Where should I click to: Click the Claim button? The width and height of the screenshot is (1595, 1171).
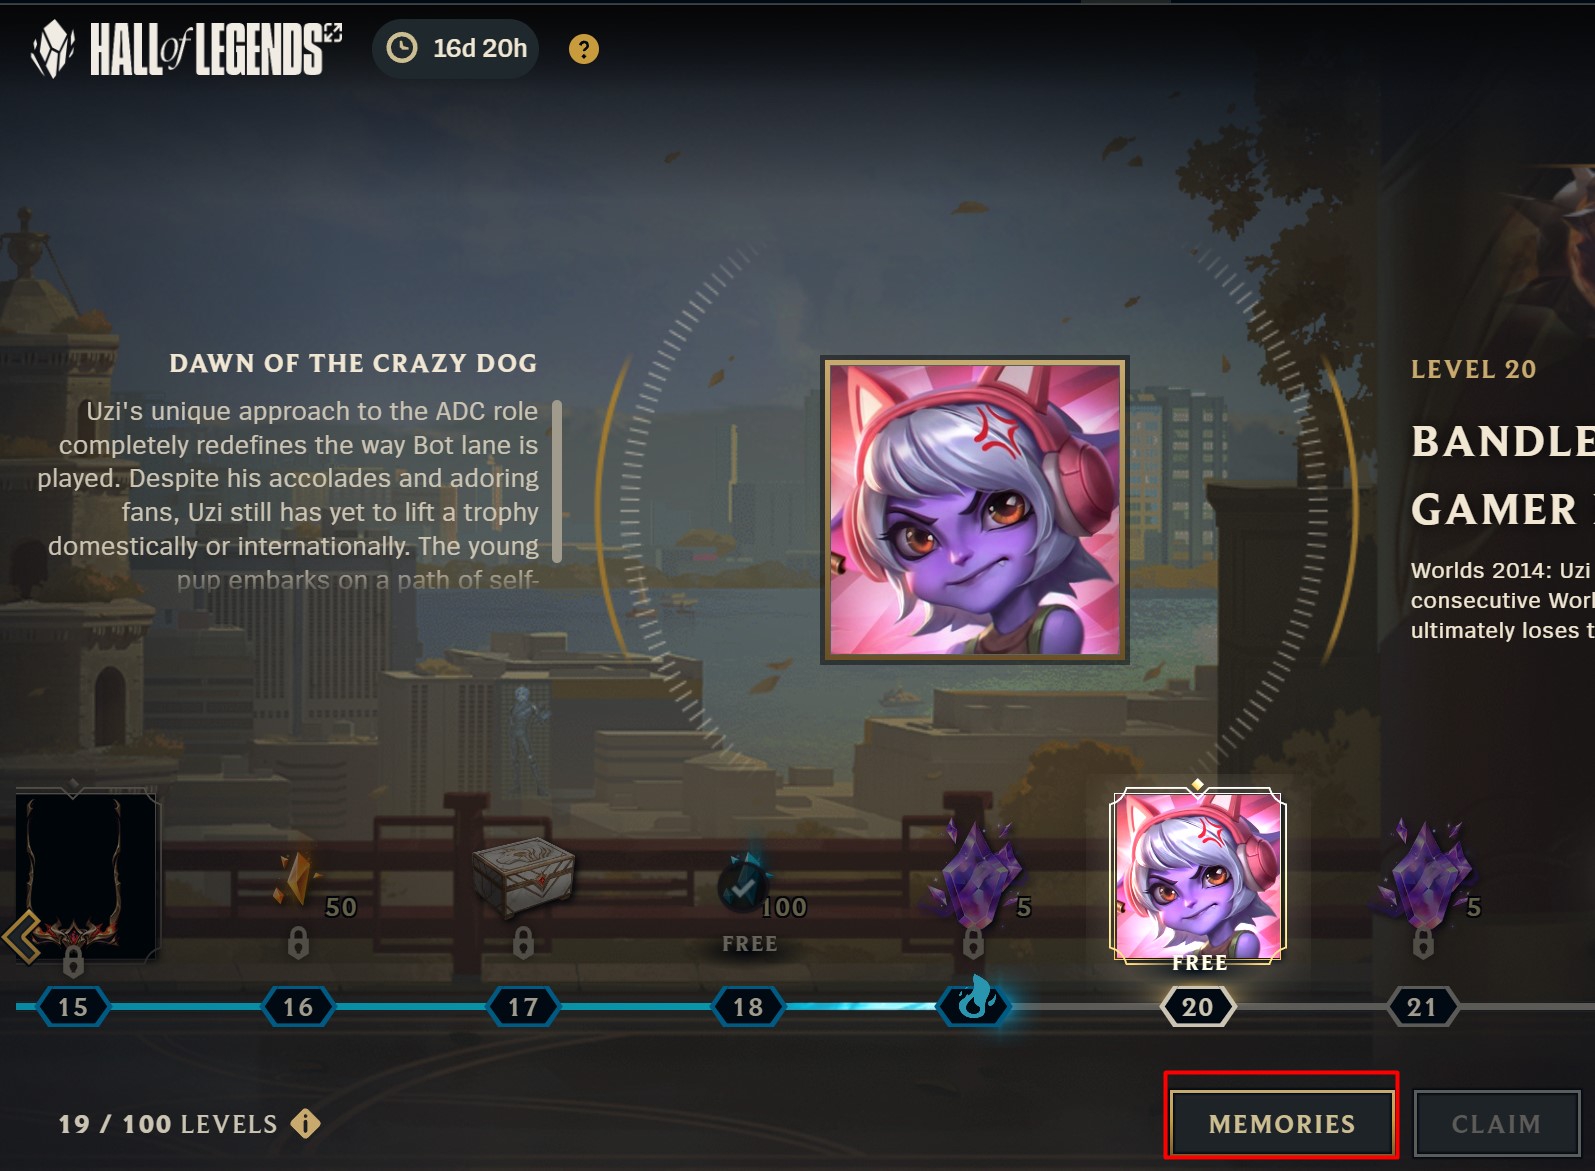pyautogui.click(x=1496, y=1124)
